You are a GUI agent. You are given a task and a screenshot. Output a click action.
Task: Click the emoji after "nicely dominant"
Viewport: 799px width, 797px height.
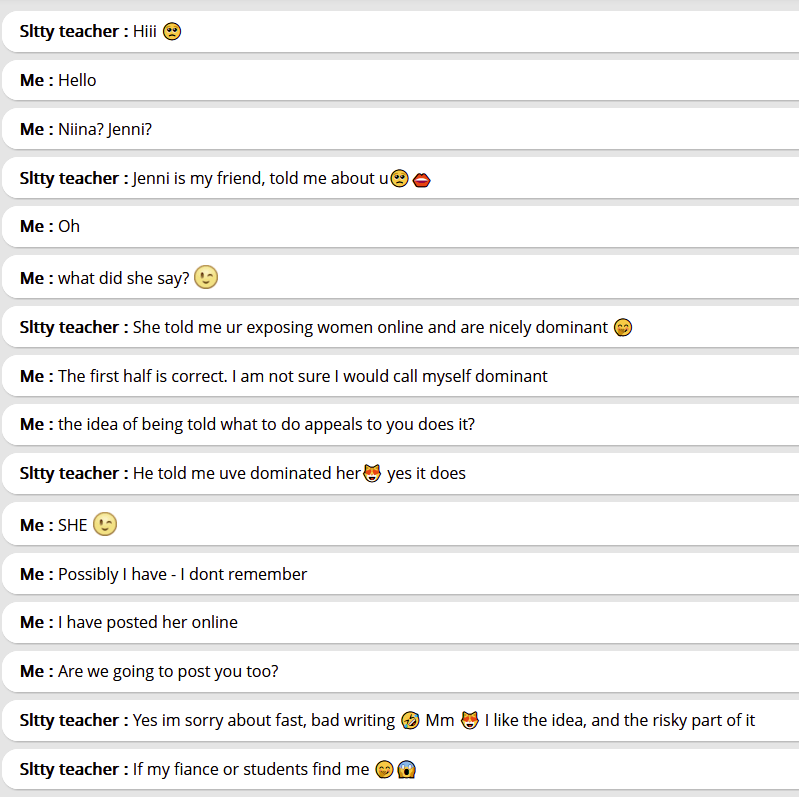click(x=623, y=327)
